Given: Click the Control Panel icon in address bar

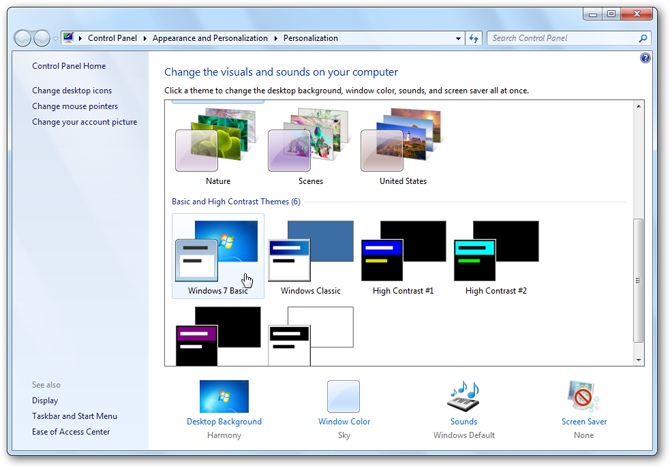Looking at the screenshot, I should coord(68,38).
